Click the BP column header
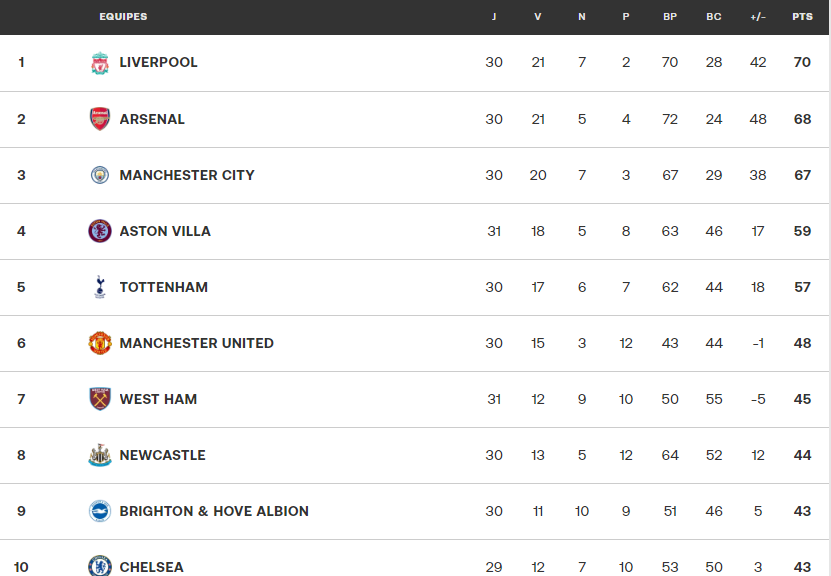The image size is (831, 576). point(670,17)
